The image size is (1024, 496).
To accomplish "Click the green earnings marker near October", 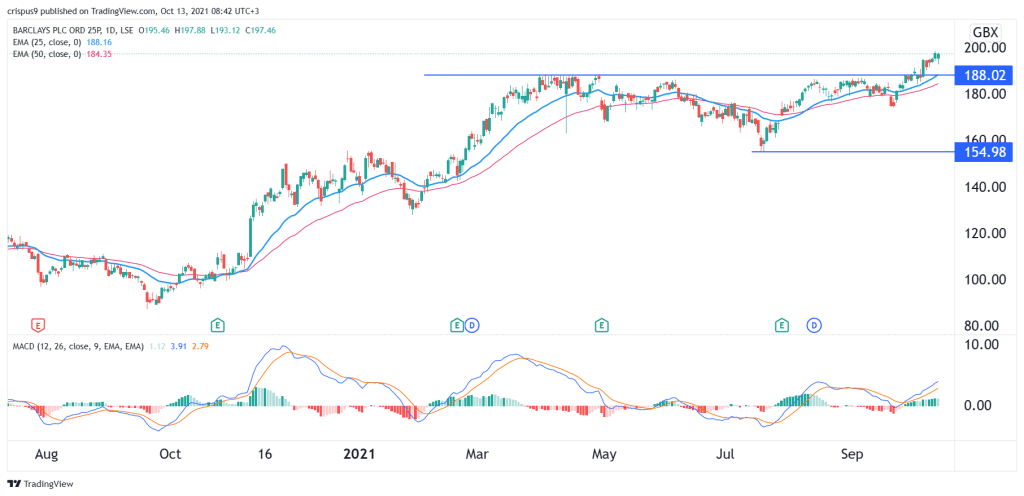I will [216, 324].
